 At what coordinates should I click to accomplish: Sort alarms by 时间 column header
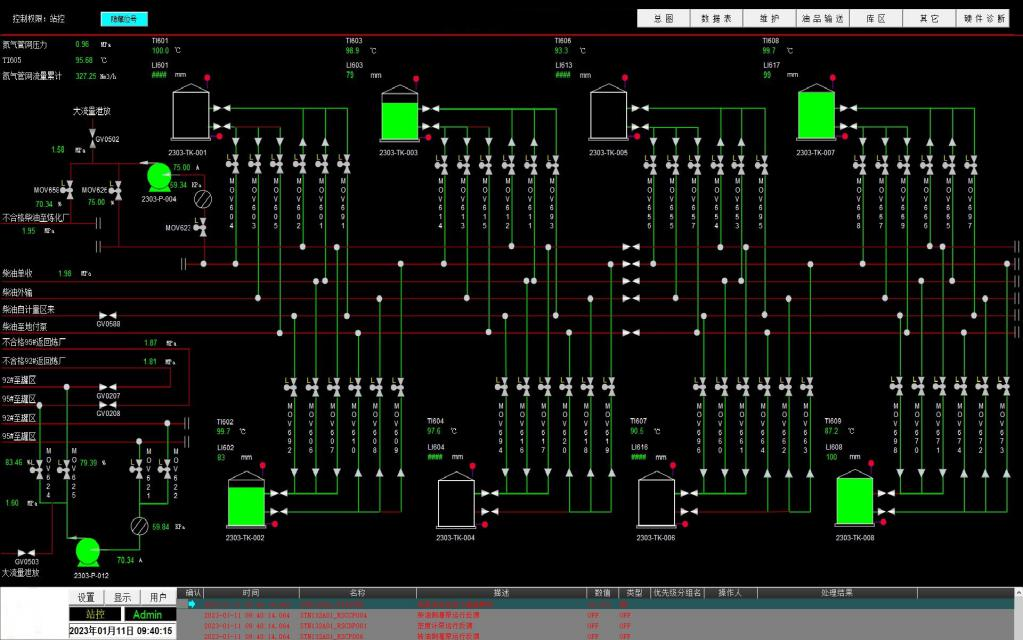(x=251, y=592)
